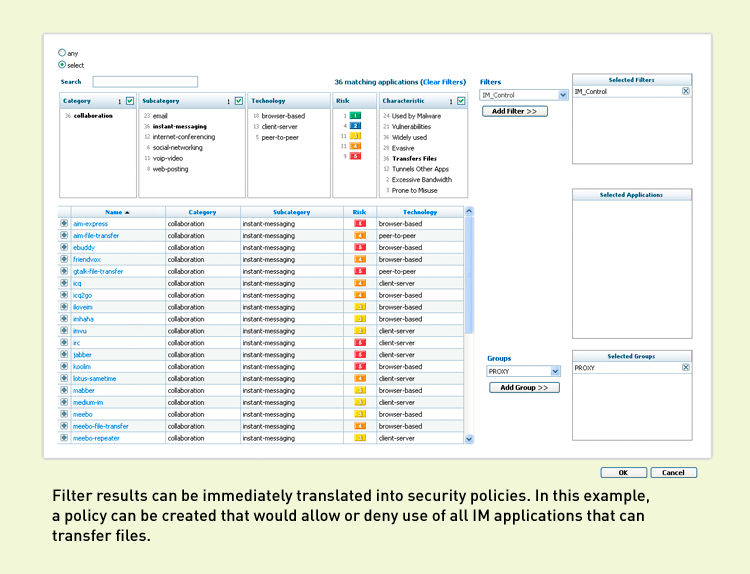Add icq2go using its plus icon
Screen dimensions: 750x574
point(64,295)
